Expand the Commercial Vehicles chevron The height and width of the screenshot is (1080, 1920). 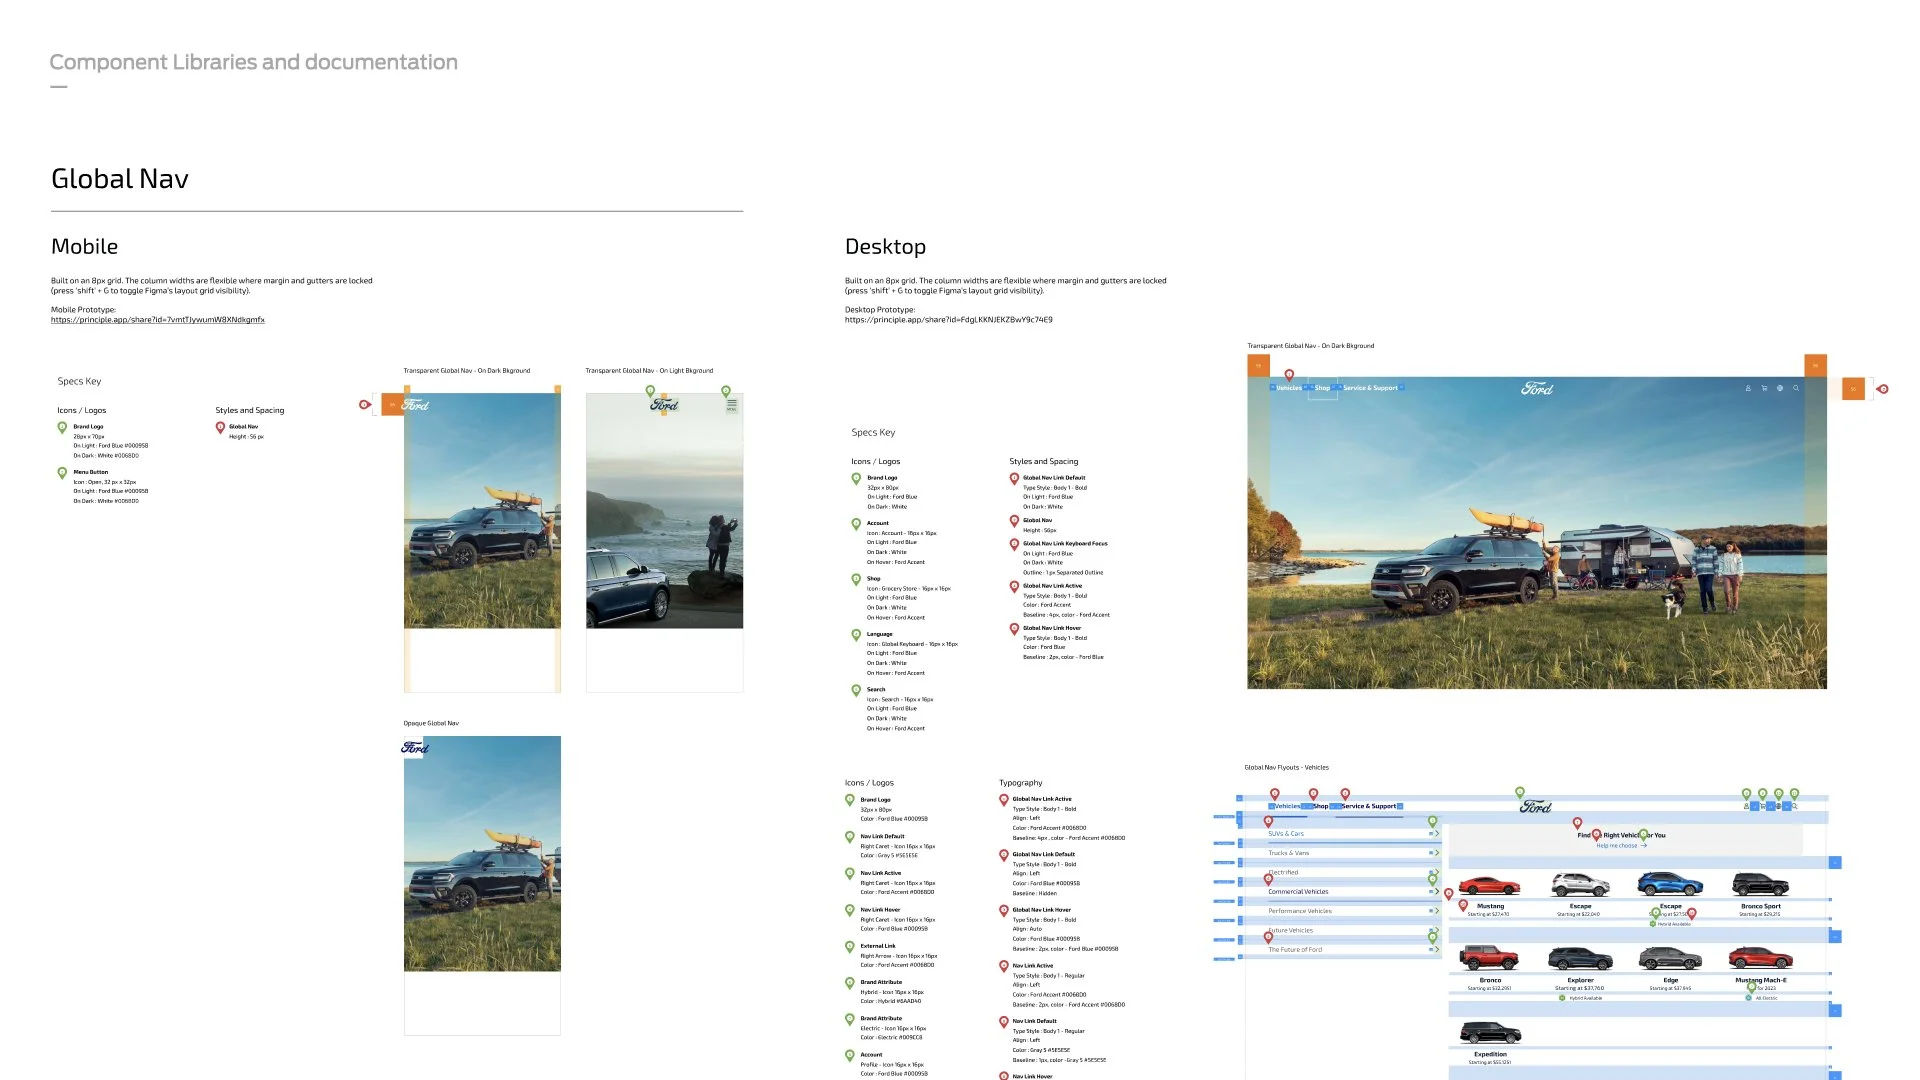(1437, 891)
